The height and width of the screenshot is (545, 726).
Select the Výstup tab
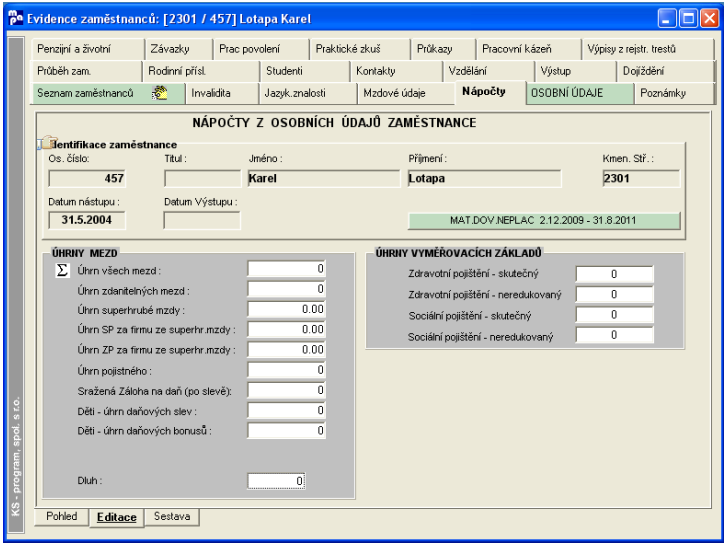pyautogui.click(x=576, y=71)
